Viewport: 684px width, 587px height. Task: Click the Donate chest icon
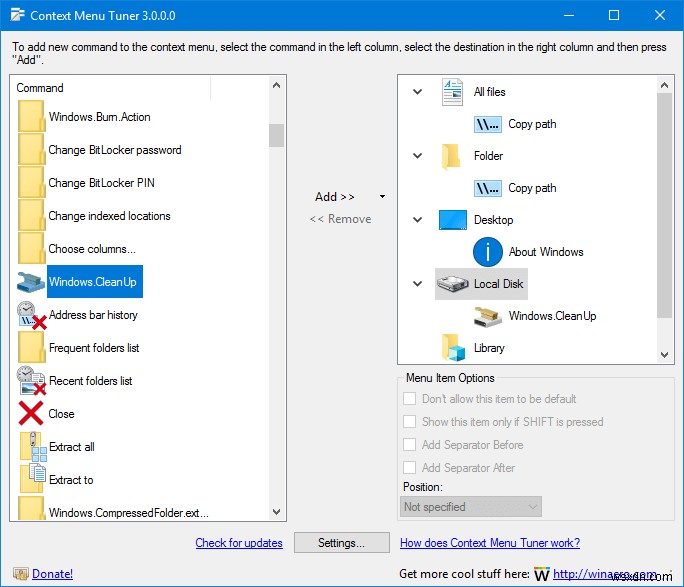(x=21, y=573)
